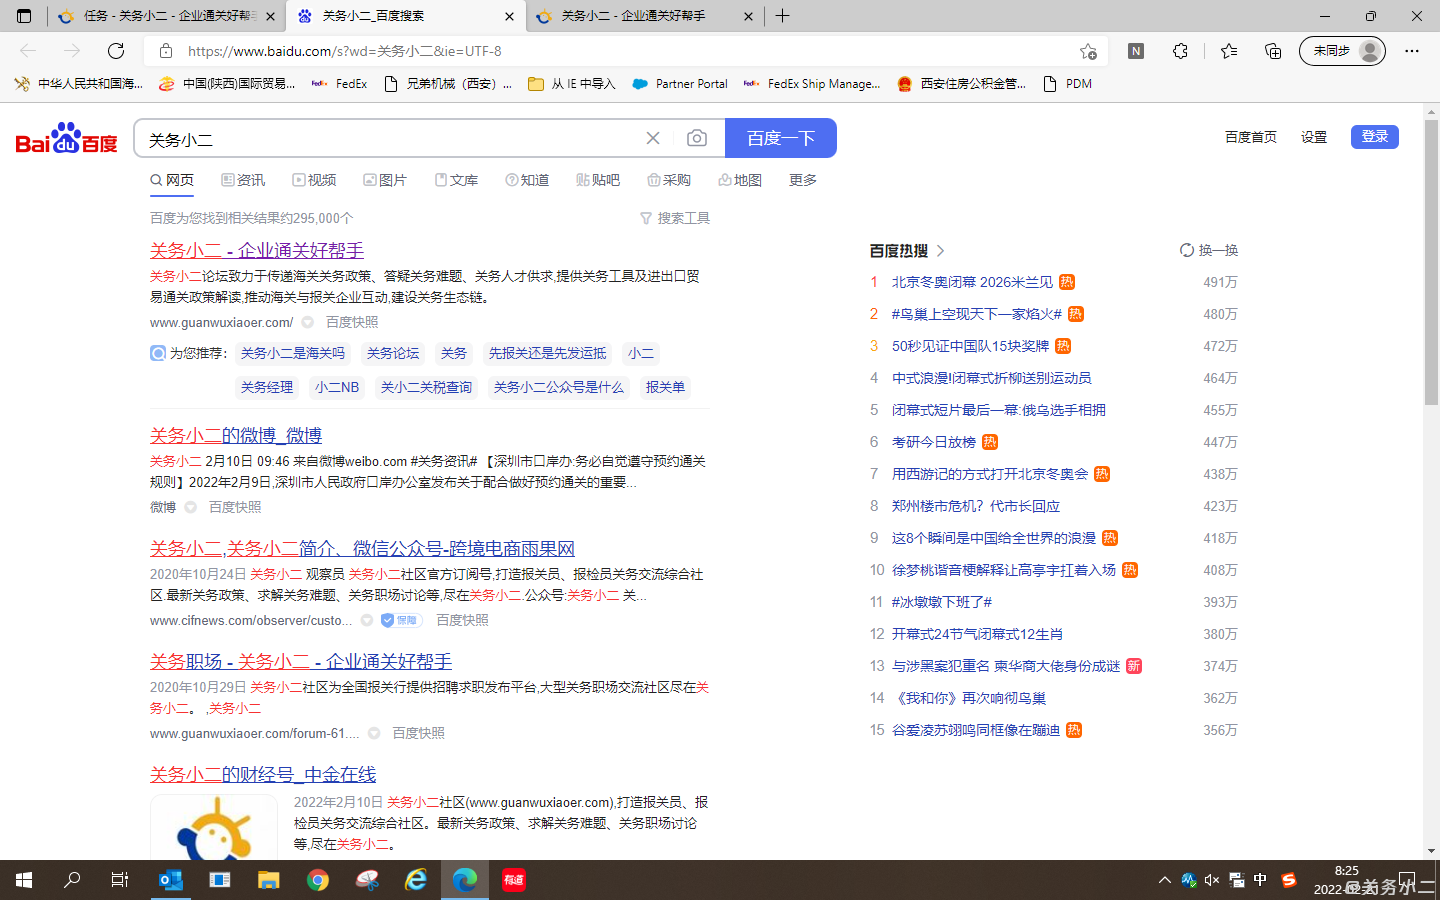1440x900 pixels.
Task: Open Partner Portal bookmark
Action: click(x=680, y=84)
